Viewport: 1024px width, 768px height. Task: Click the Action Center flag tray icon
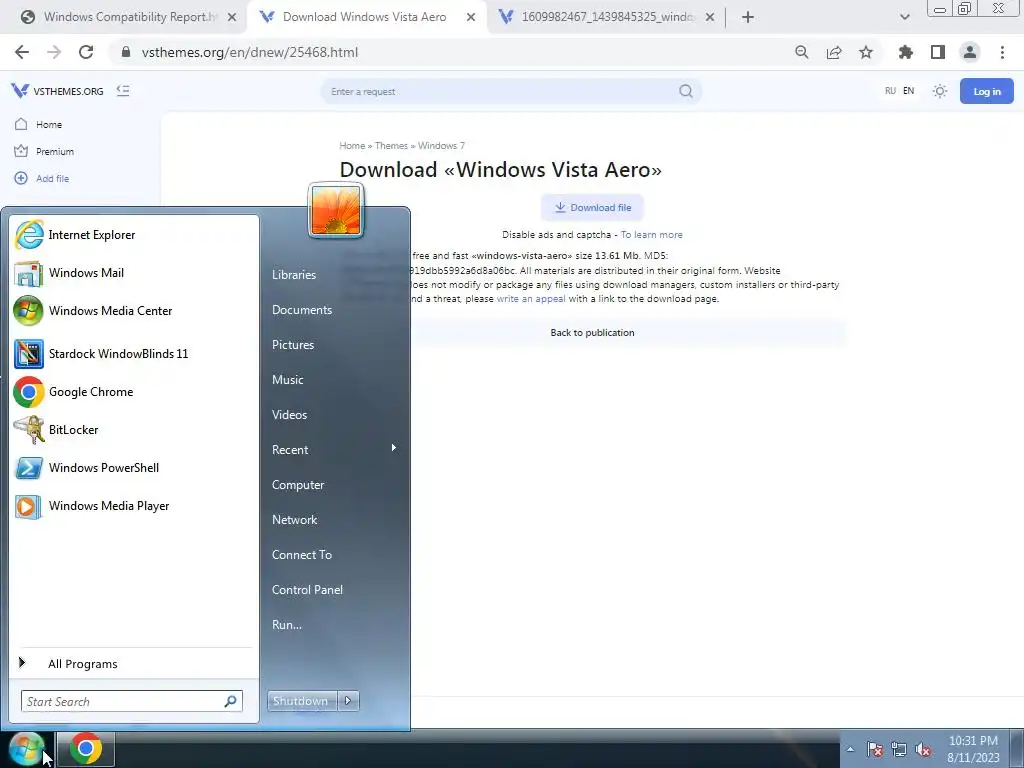[x=875, y=749]
